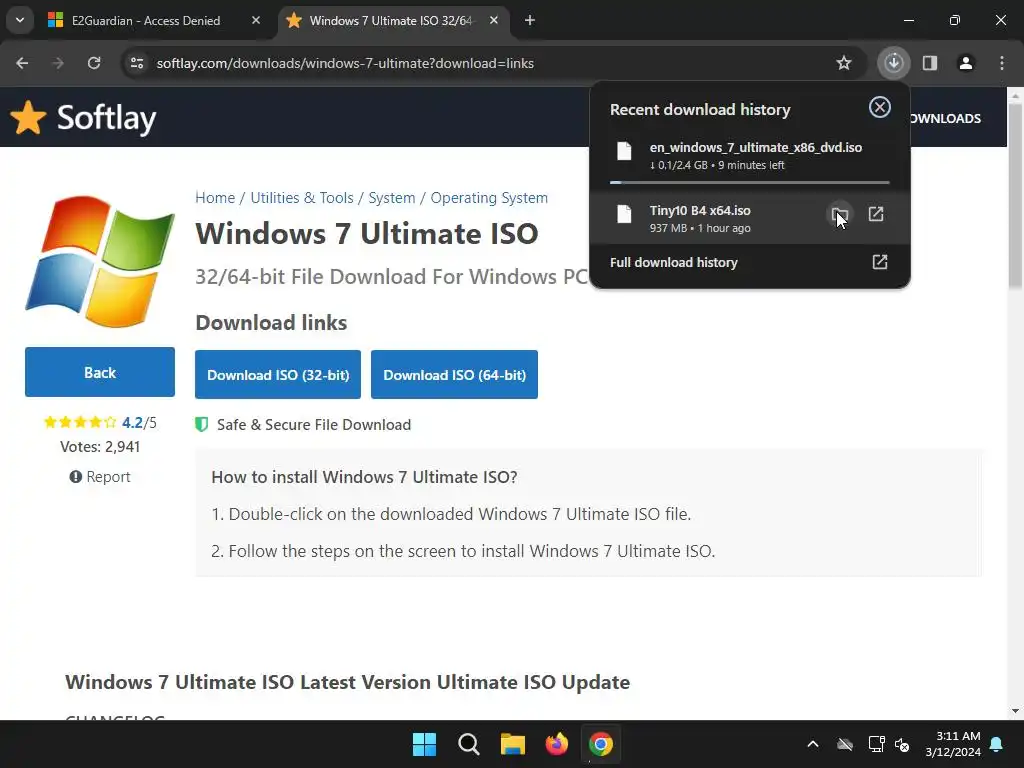Open a new browser tab

tap(530, 20)
